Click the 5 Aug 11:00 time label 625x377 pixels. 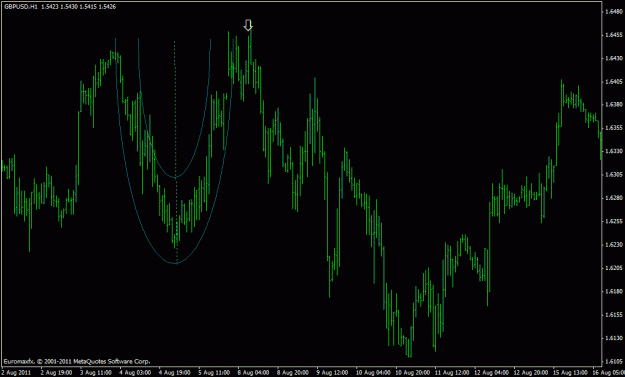coord(214,373)
